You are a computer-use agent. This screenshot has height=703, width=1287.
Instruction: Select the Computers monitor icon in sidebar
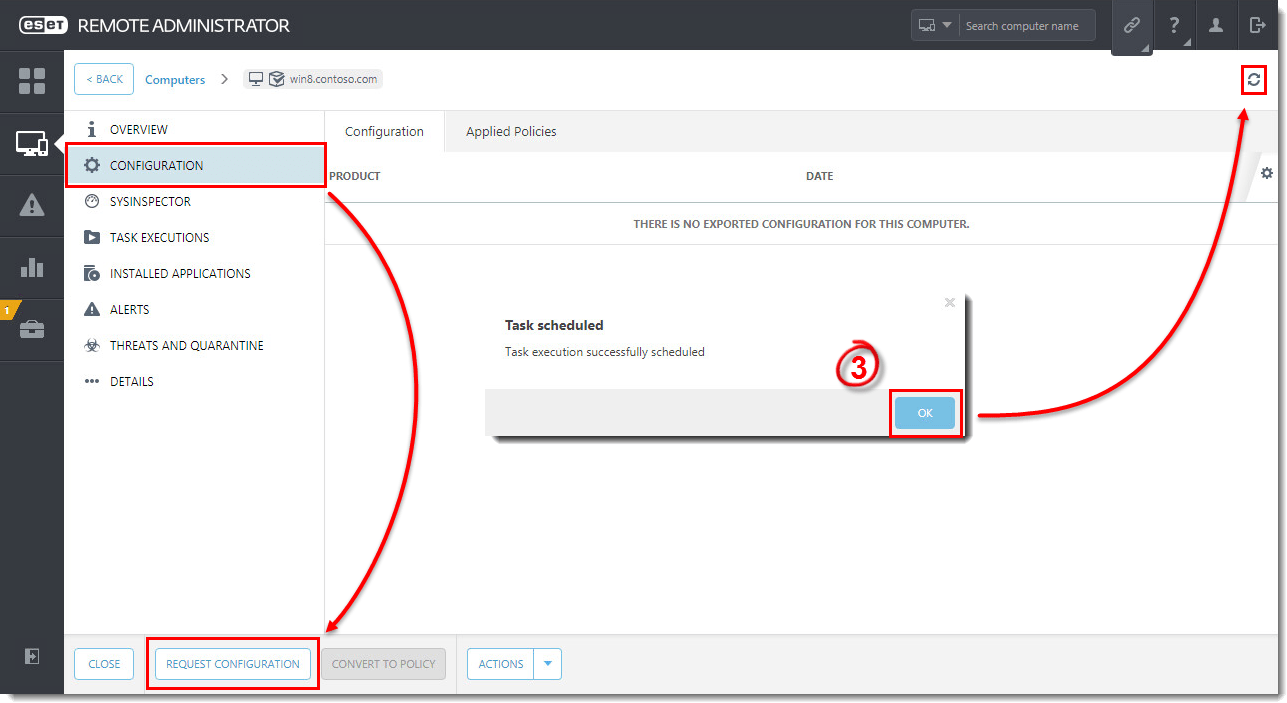coord(32,144)
